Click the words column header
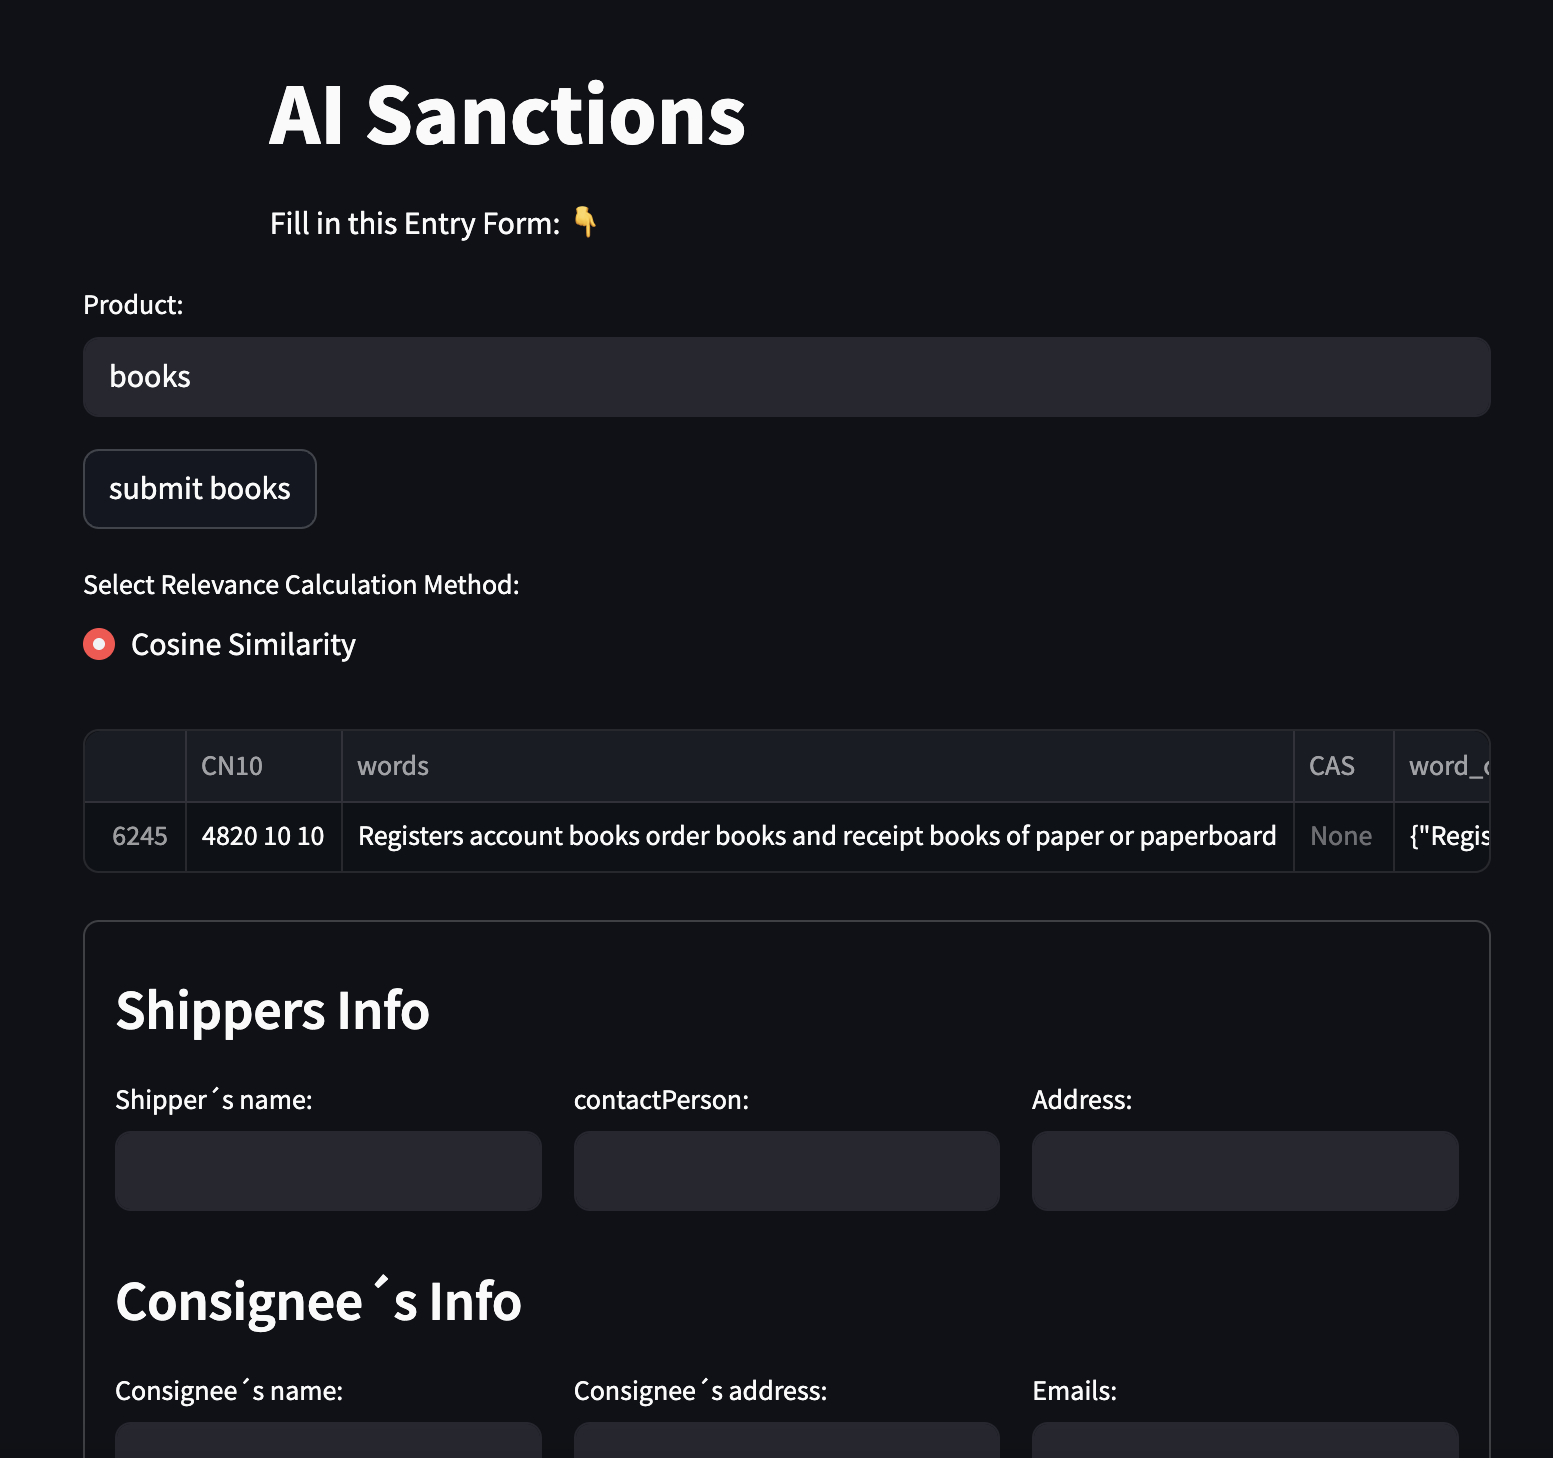Image resolution: width=1553 pixels, height=1458 pixels. click(817, 766)
